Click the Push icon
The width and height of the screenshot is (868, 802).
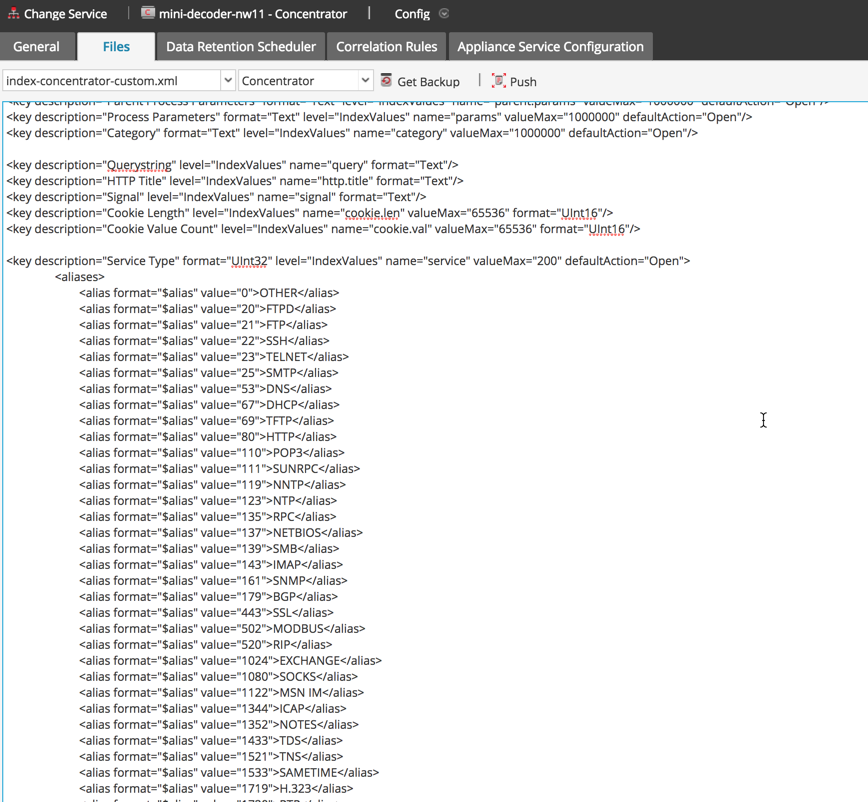click(499, 81)
